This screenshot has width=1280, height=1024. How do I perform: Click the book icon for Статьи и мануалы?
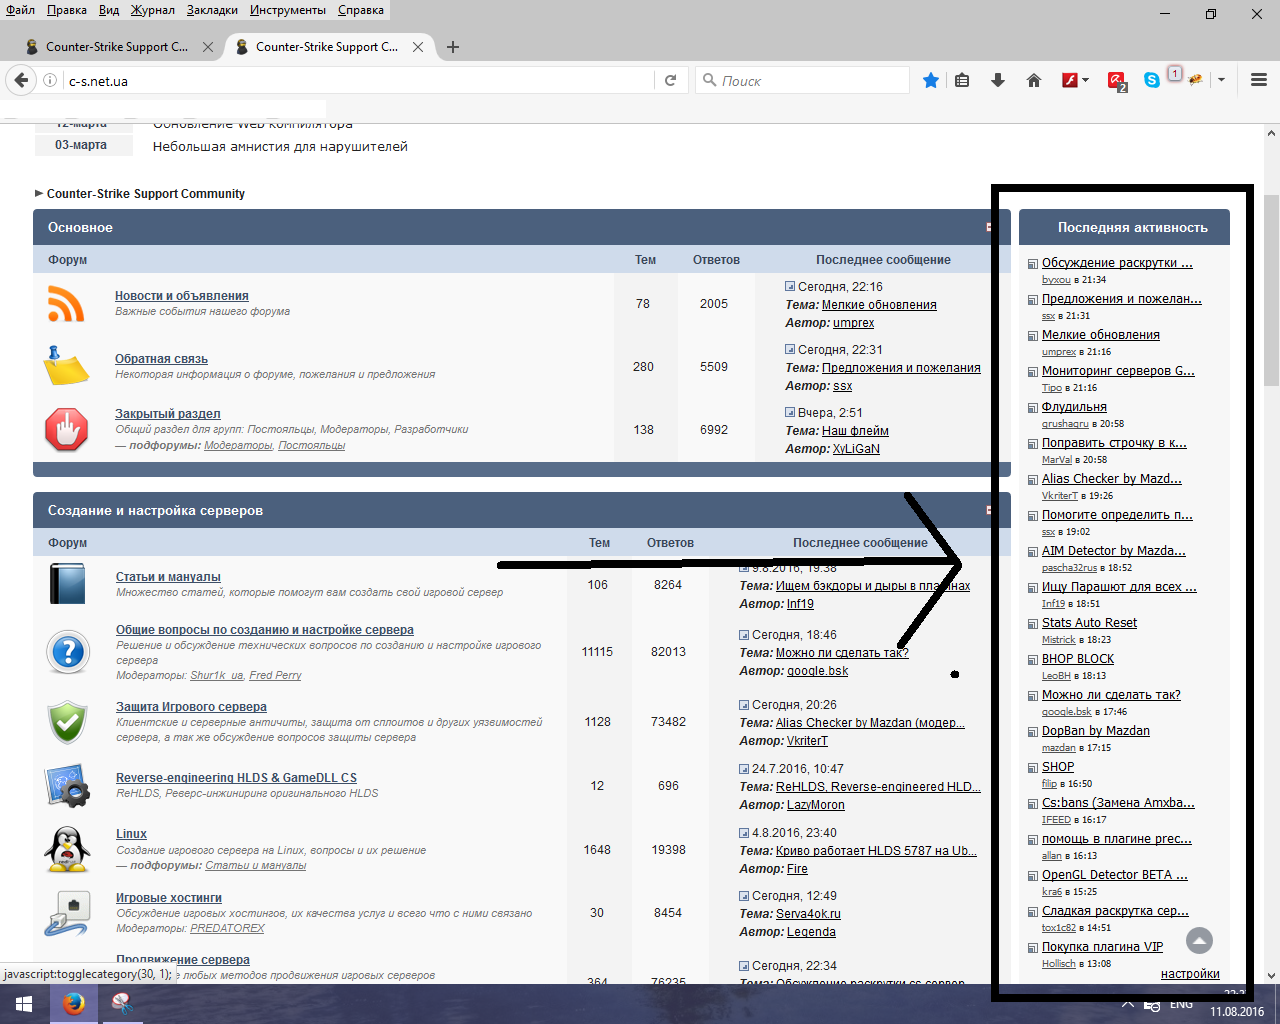68,584
